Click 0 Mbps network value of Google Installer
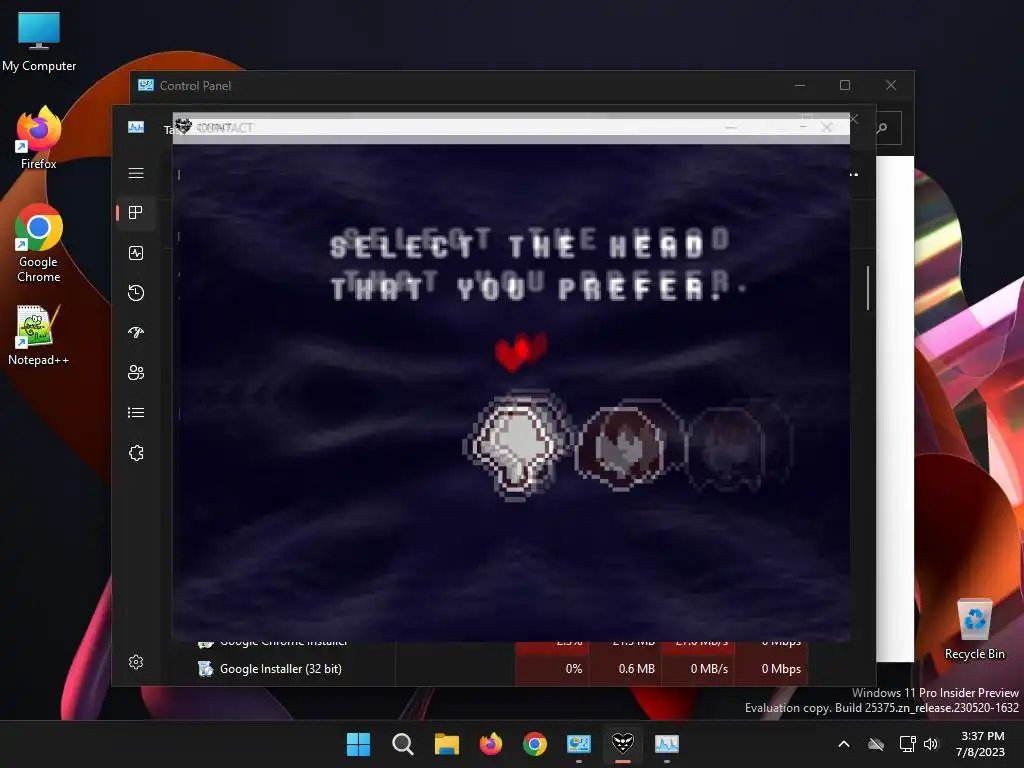This screenshot has height=768, width=1024. tap(781, 669)
